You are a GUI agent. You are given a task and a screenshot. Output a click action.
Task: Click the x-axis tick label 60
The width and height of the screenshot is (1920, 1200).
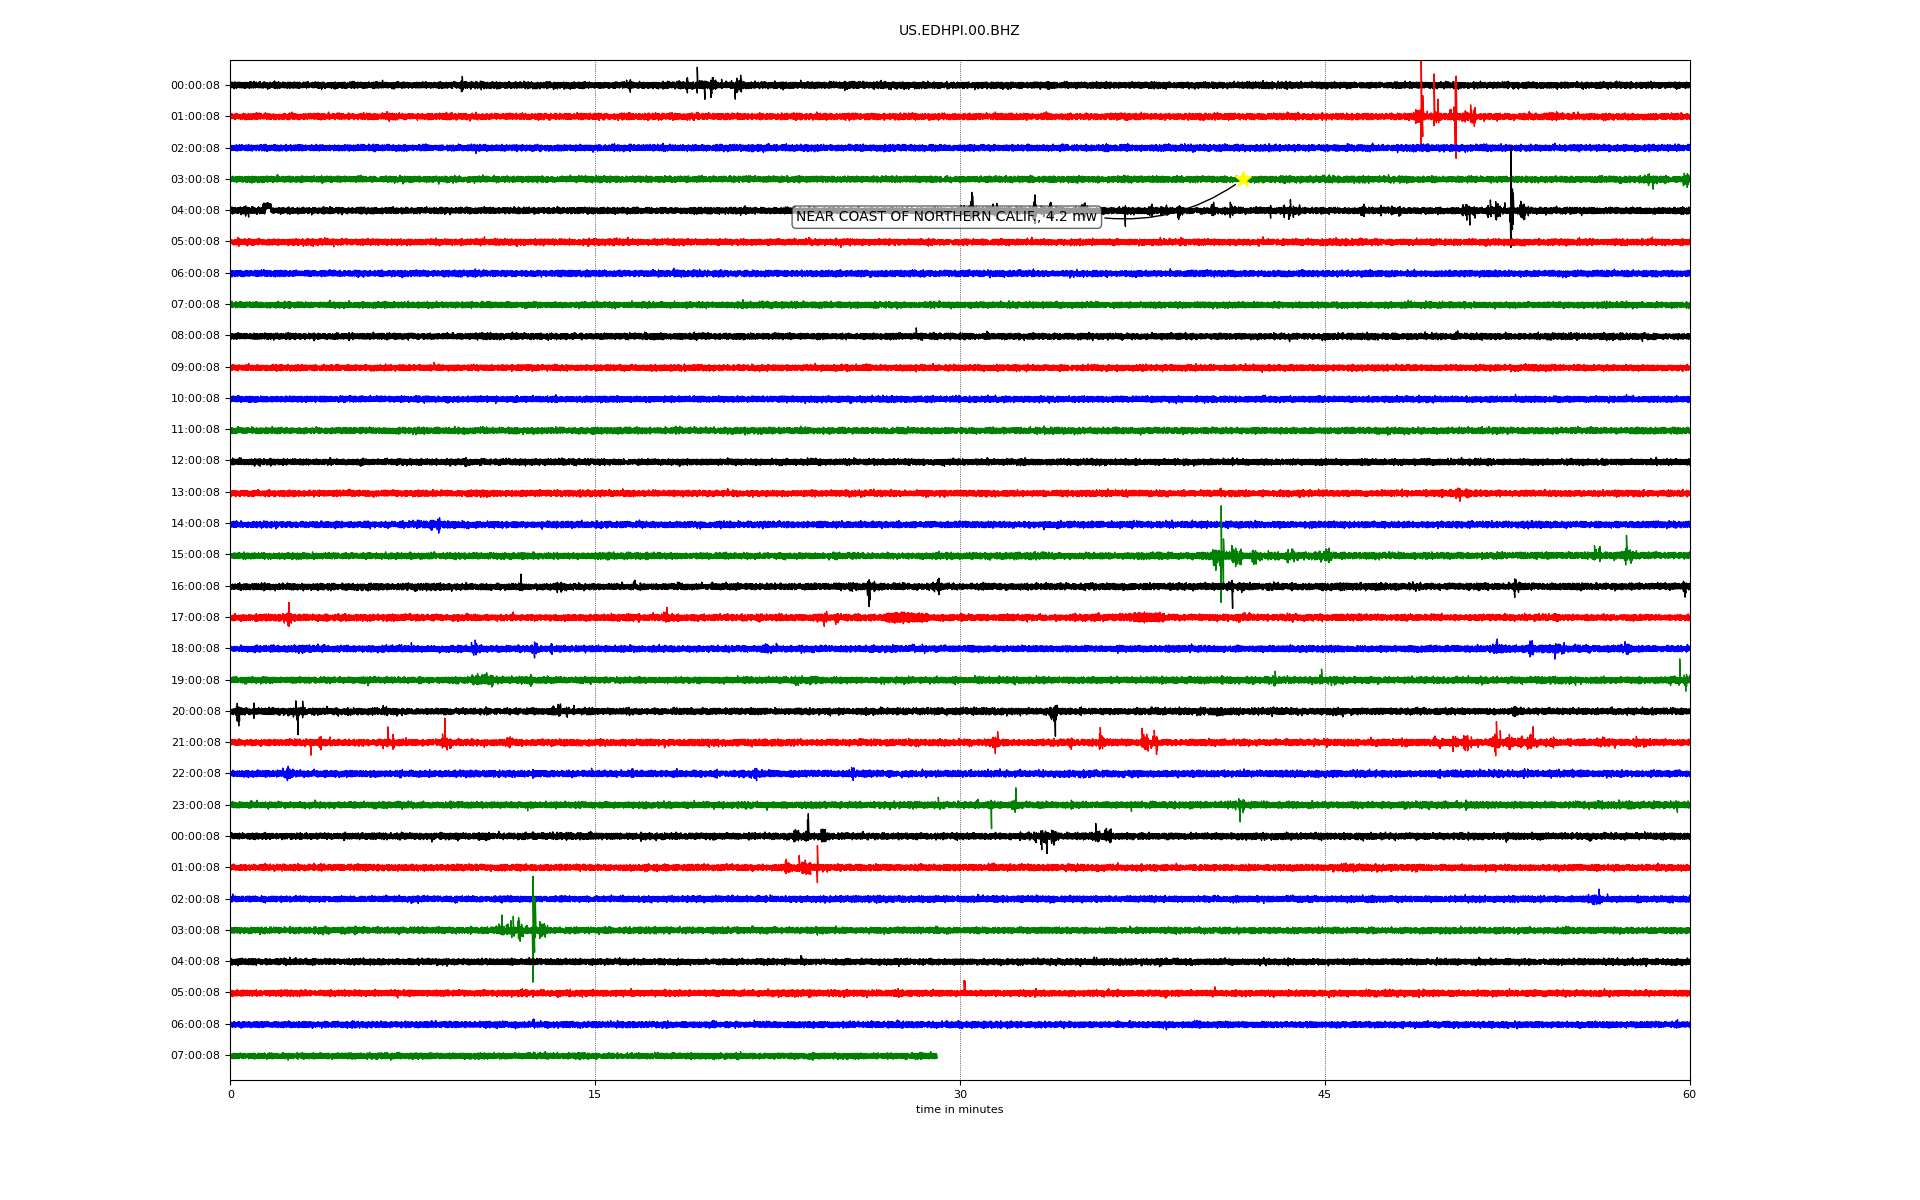(1689, 1094)
